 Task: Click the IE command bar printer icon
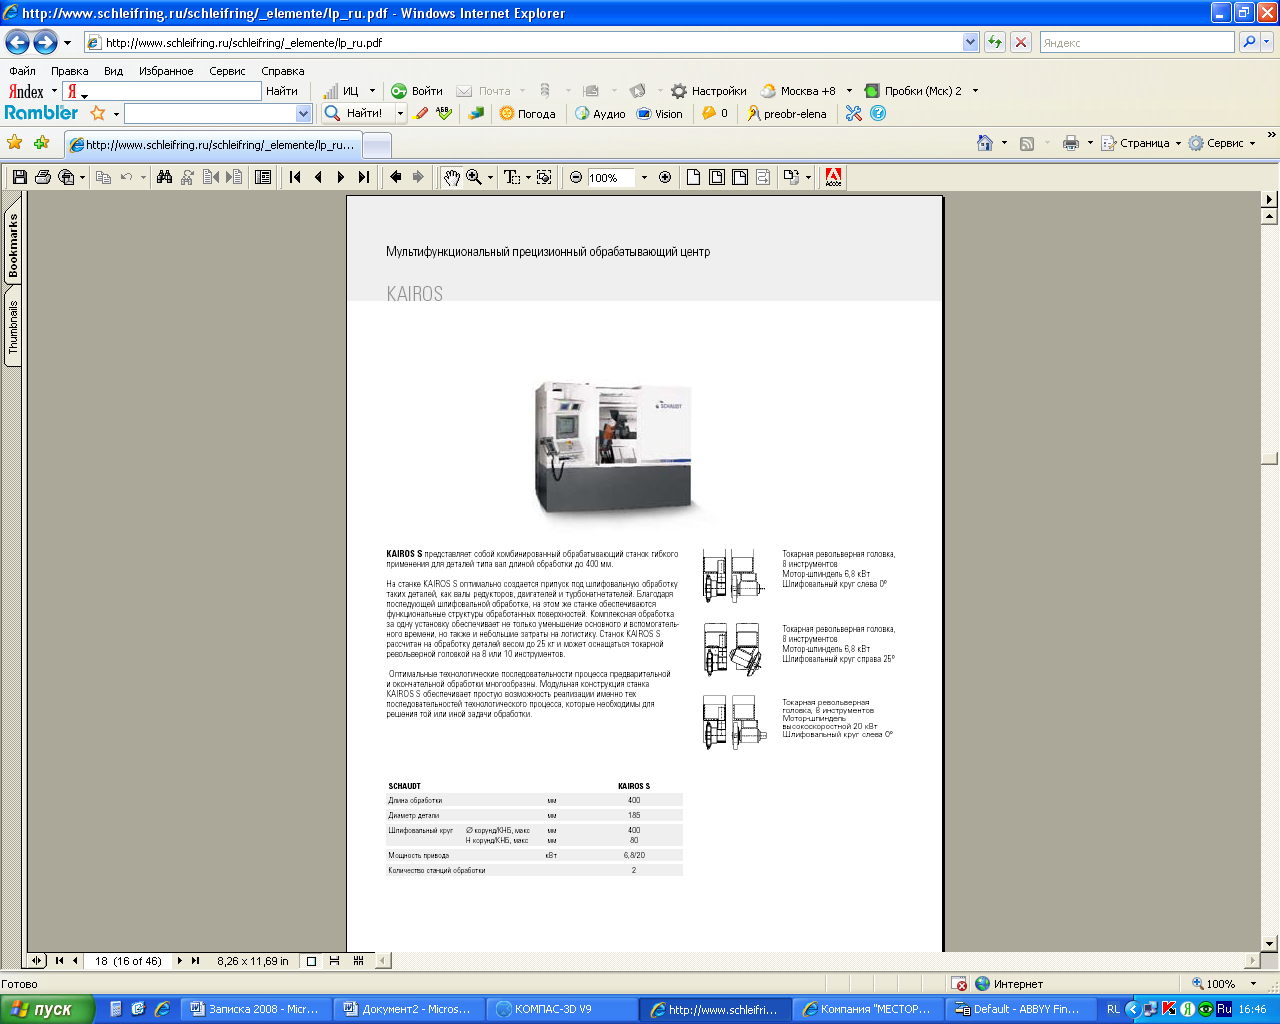click(x=1071, y=143)
